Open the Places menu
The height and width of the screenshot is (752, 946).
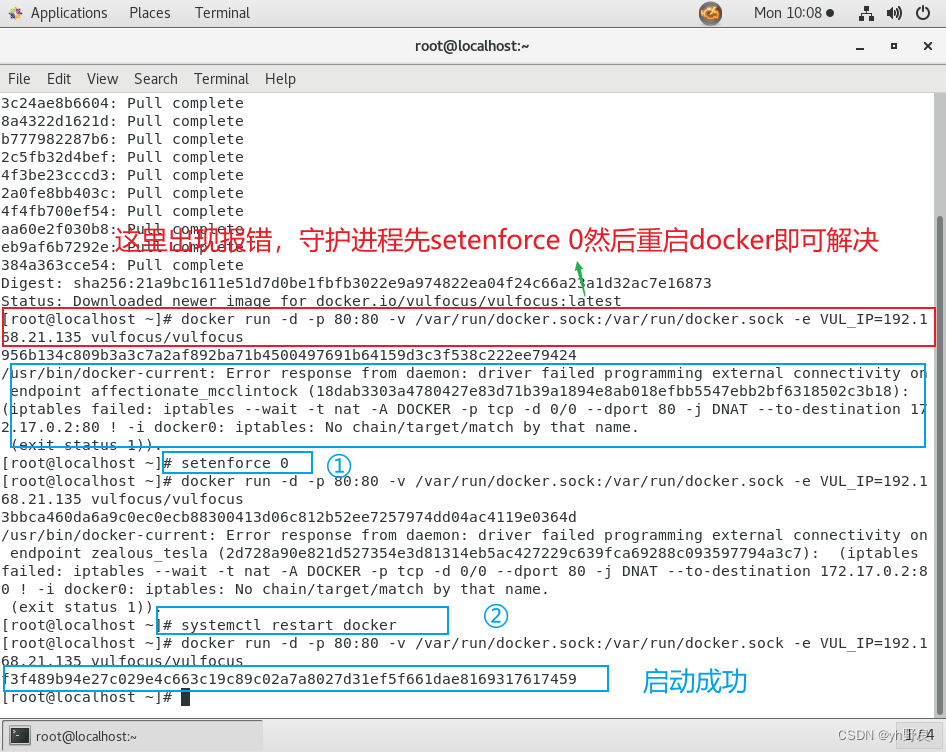tap(149, 13)
